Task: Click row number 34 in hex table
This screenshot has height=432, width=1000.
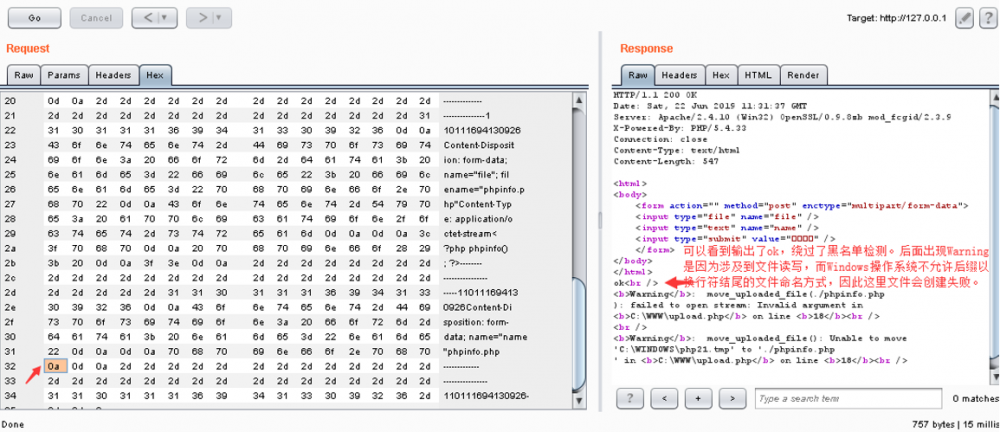Action: (10, 396)
